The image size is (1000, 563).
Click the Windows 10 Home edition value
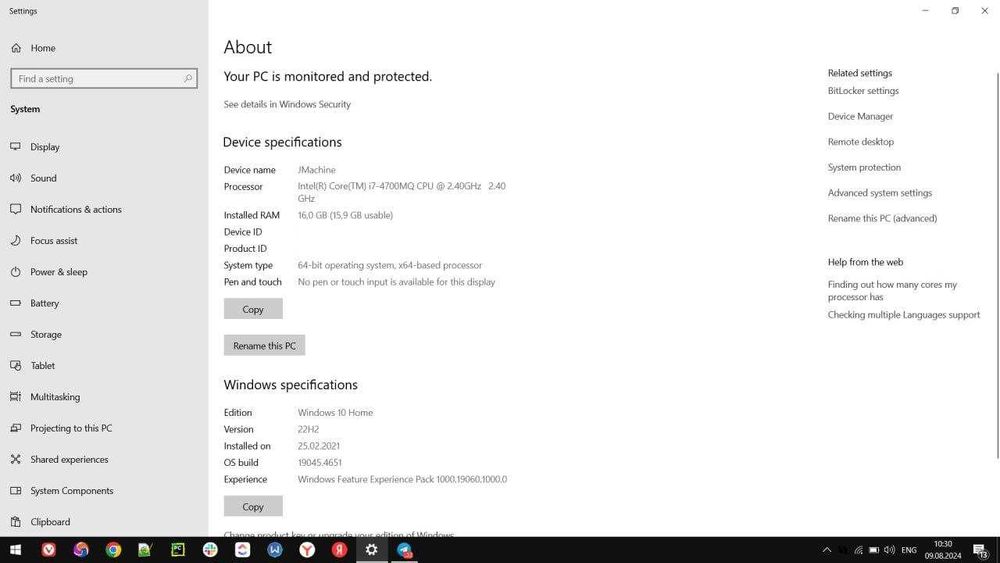[335, 413]
